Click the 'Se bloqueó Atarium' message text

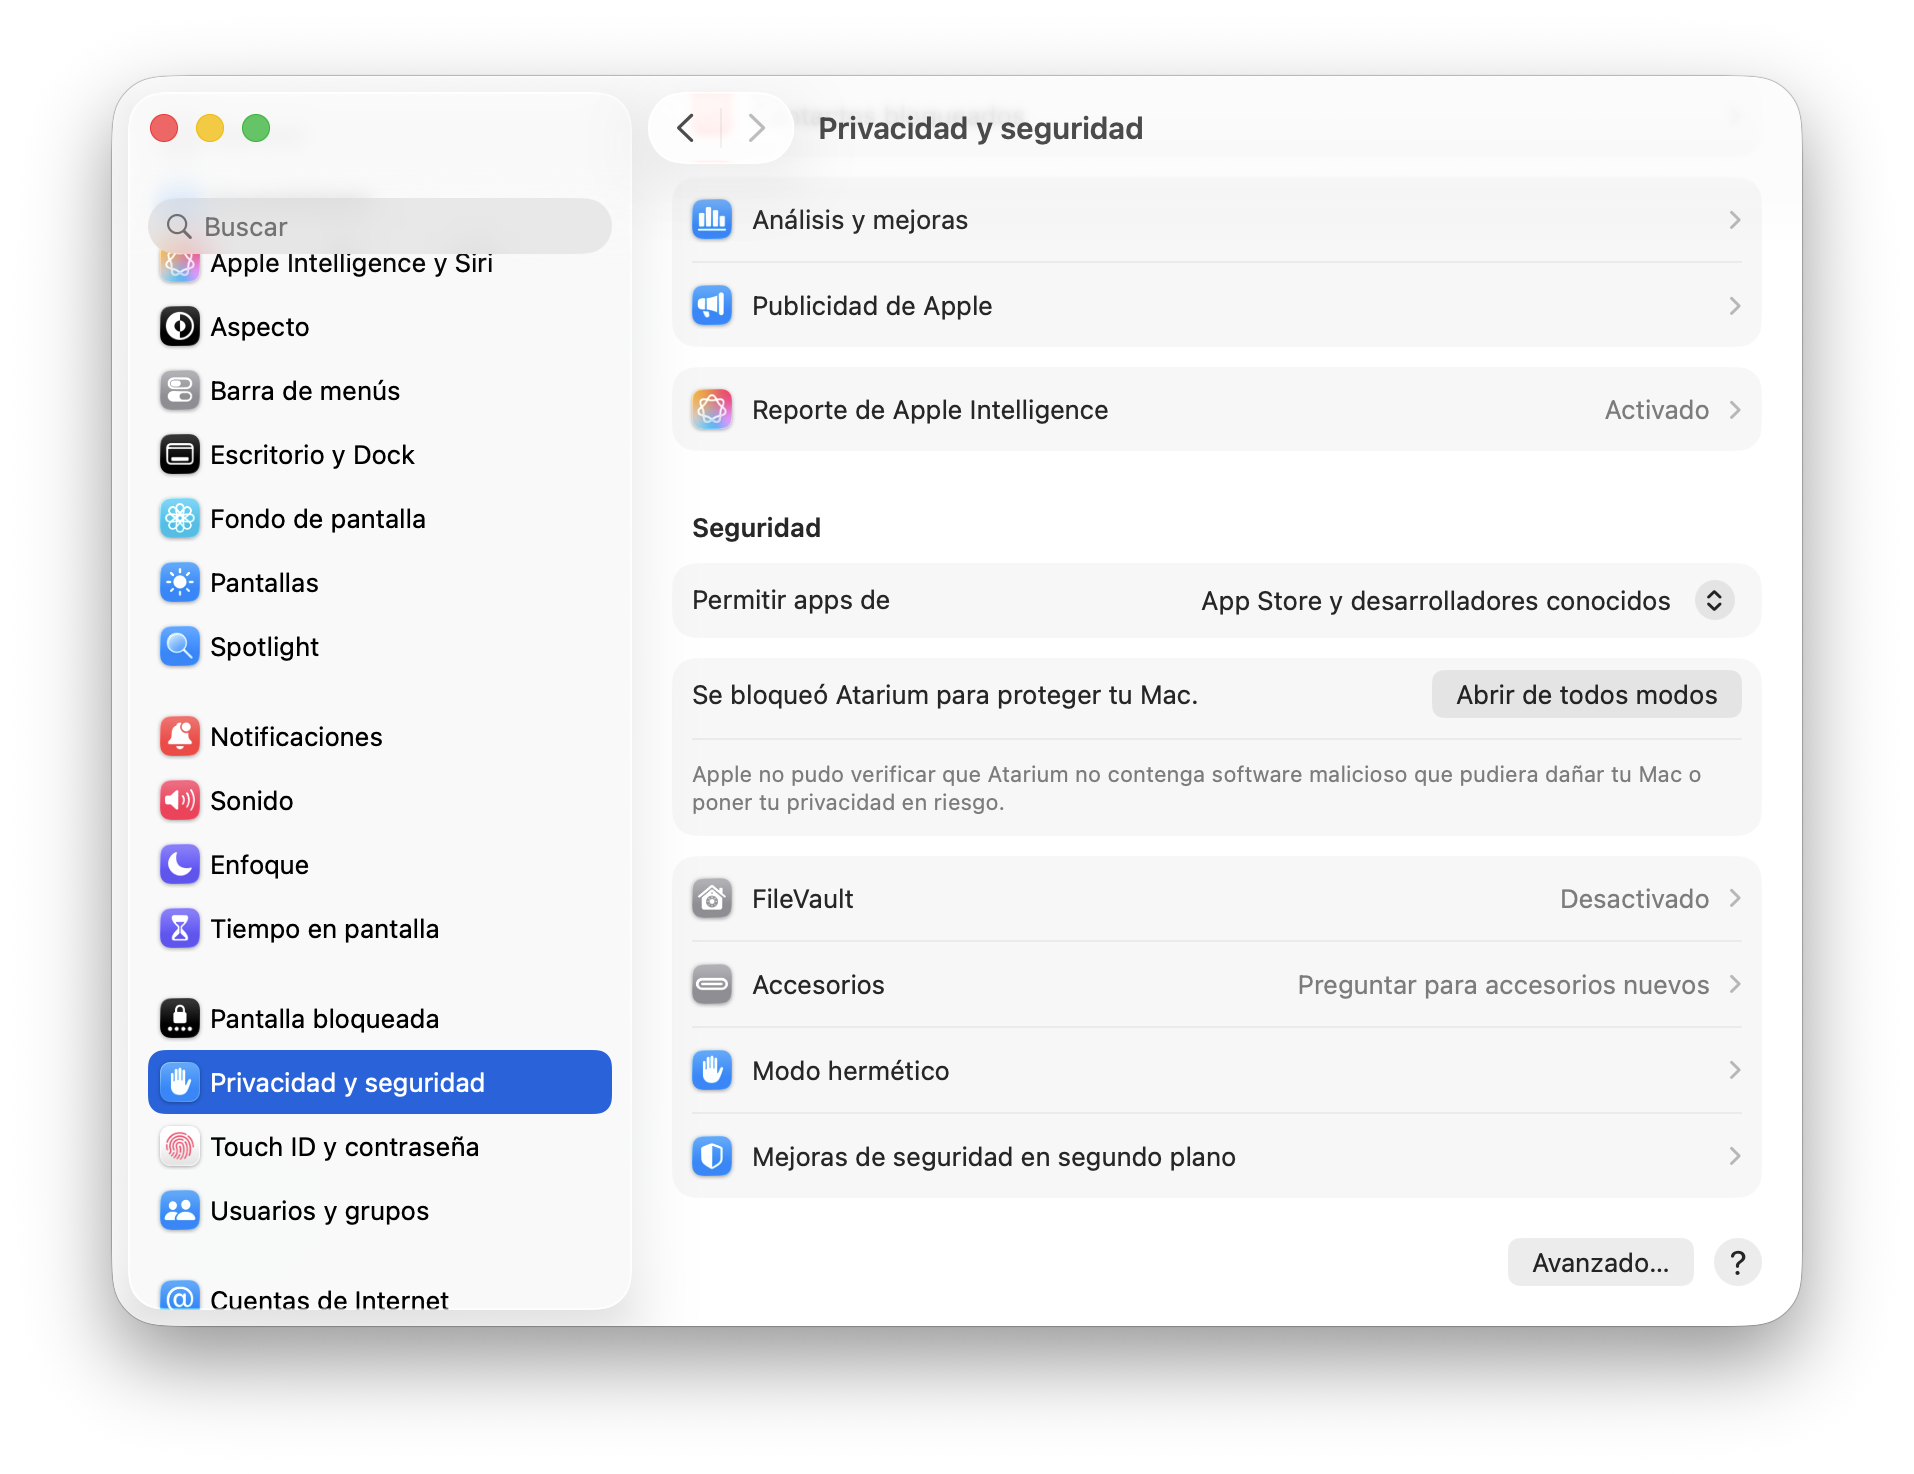[x=945, y=695]
